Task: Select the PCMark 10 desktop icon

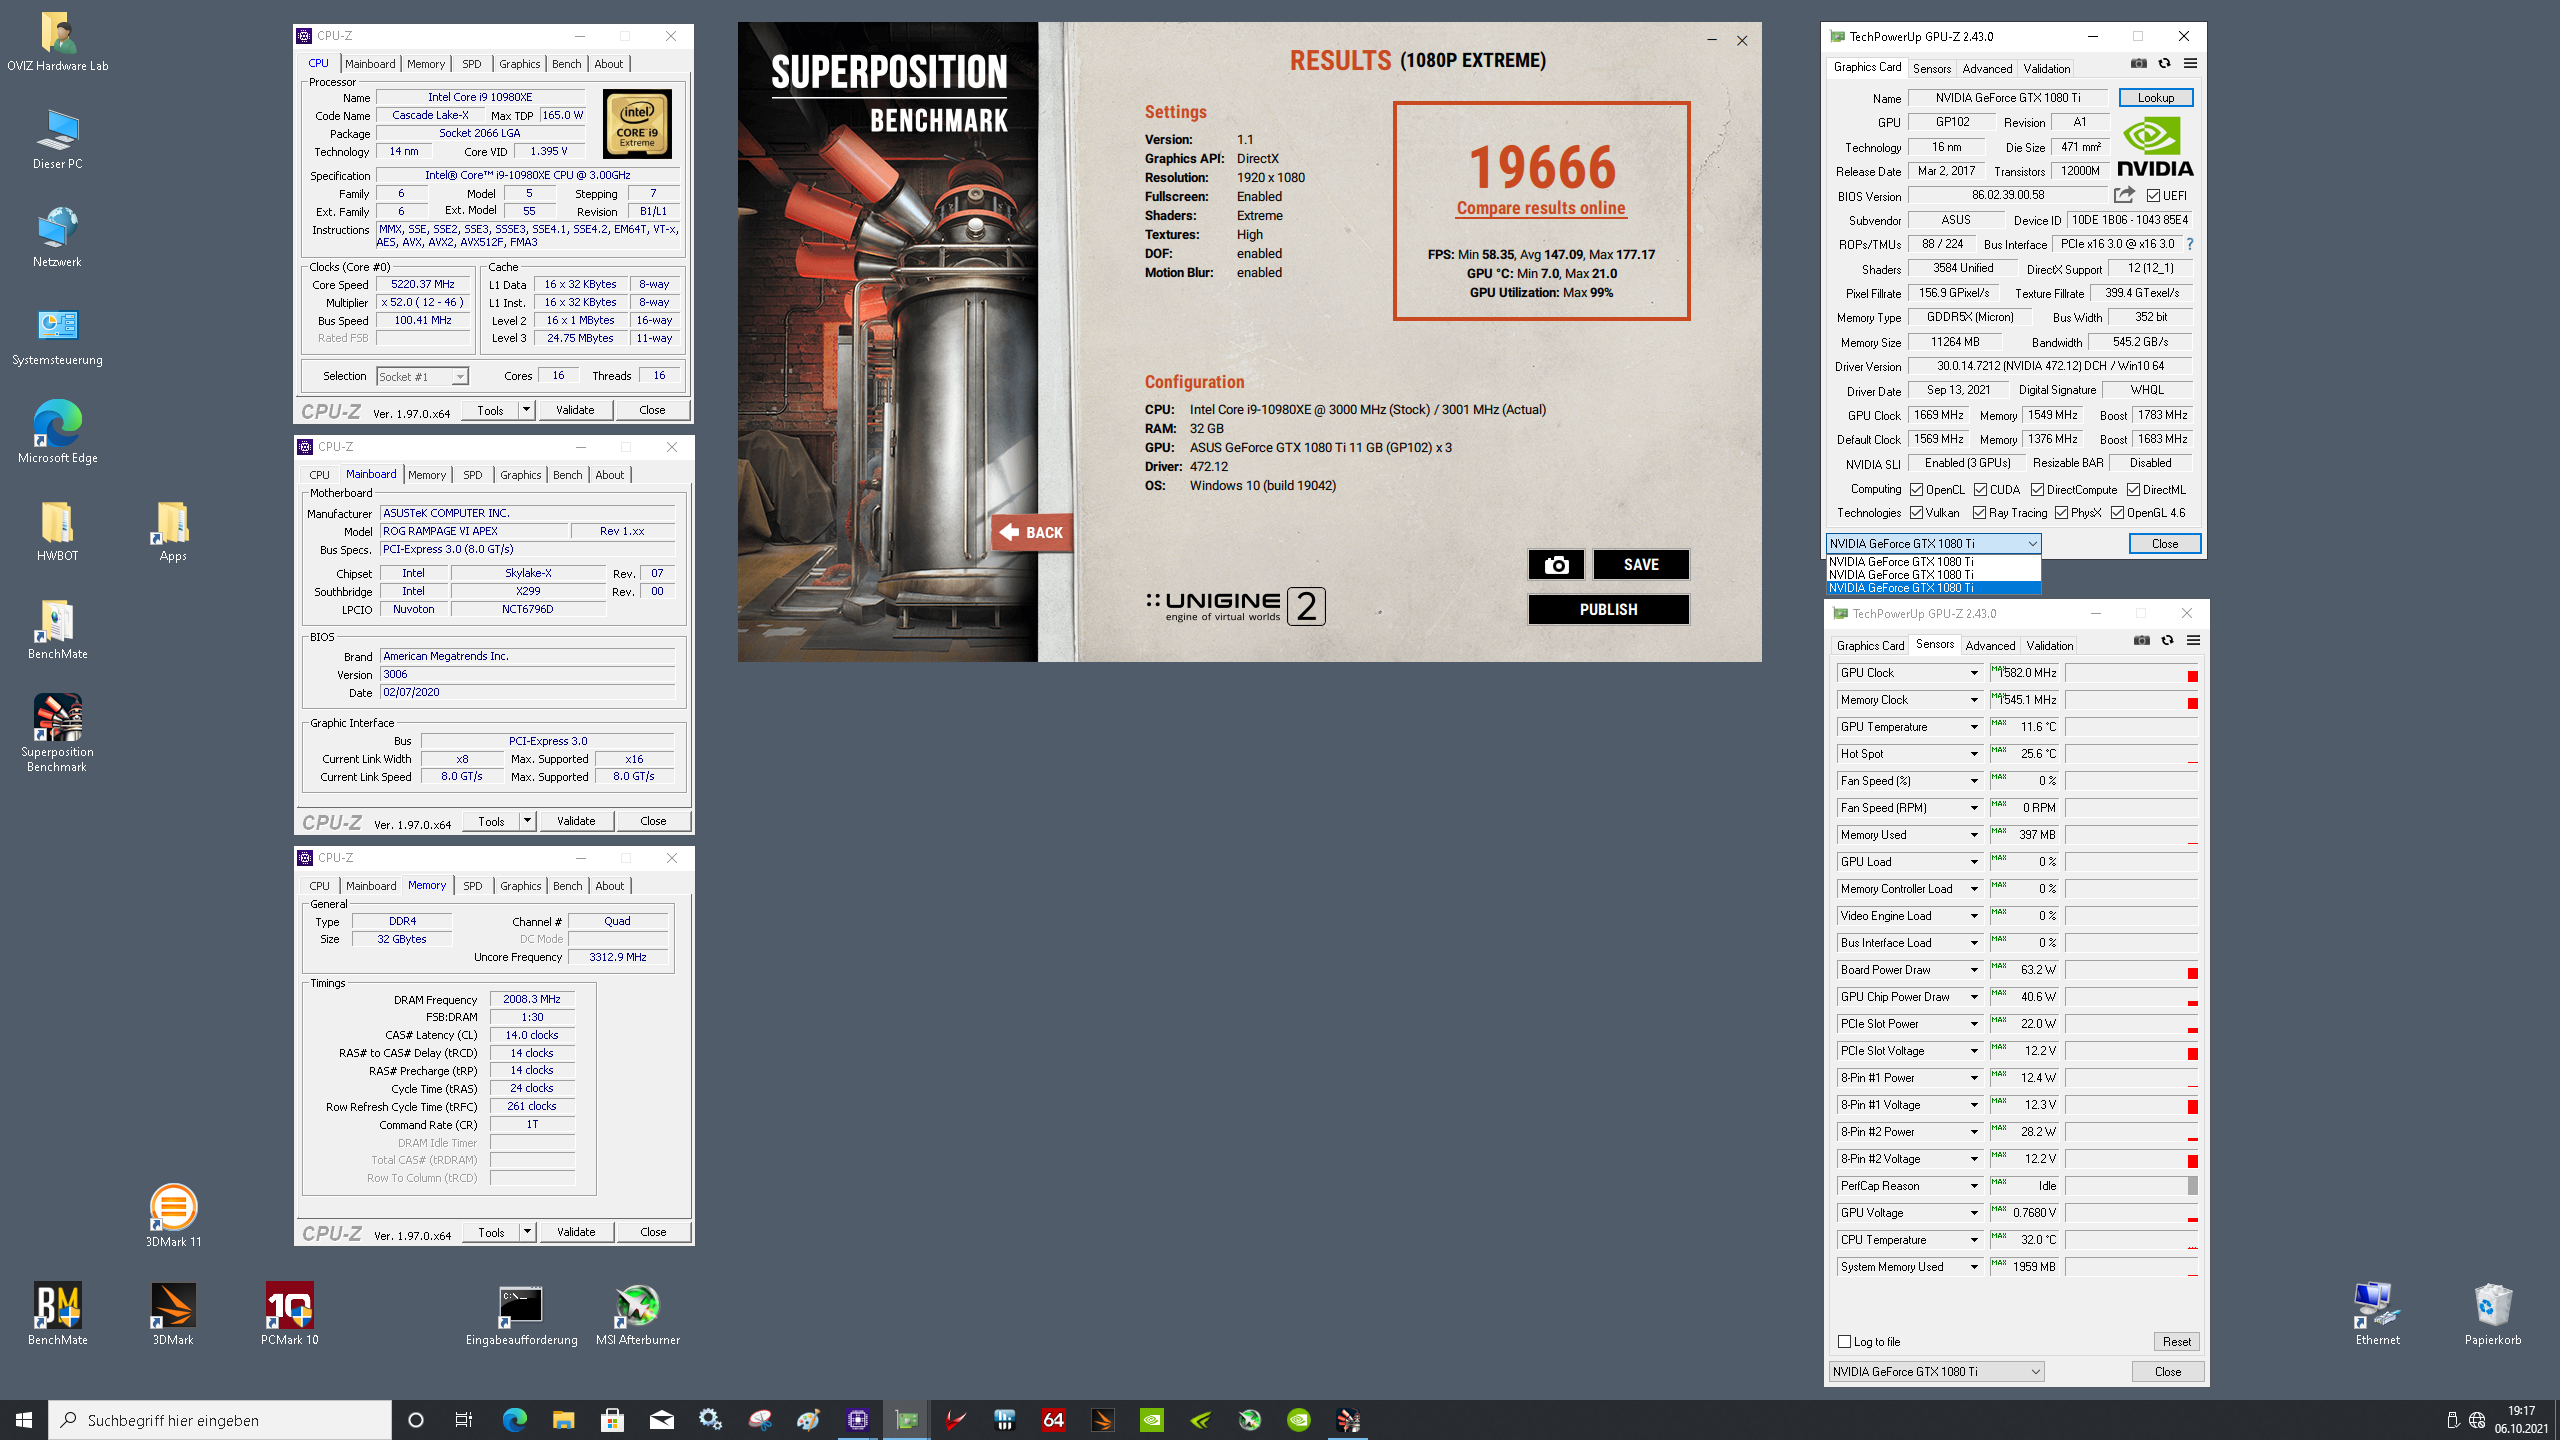Action: coord(289,1314)
